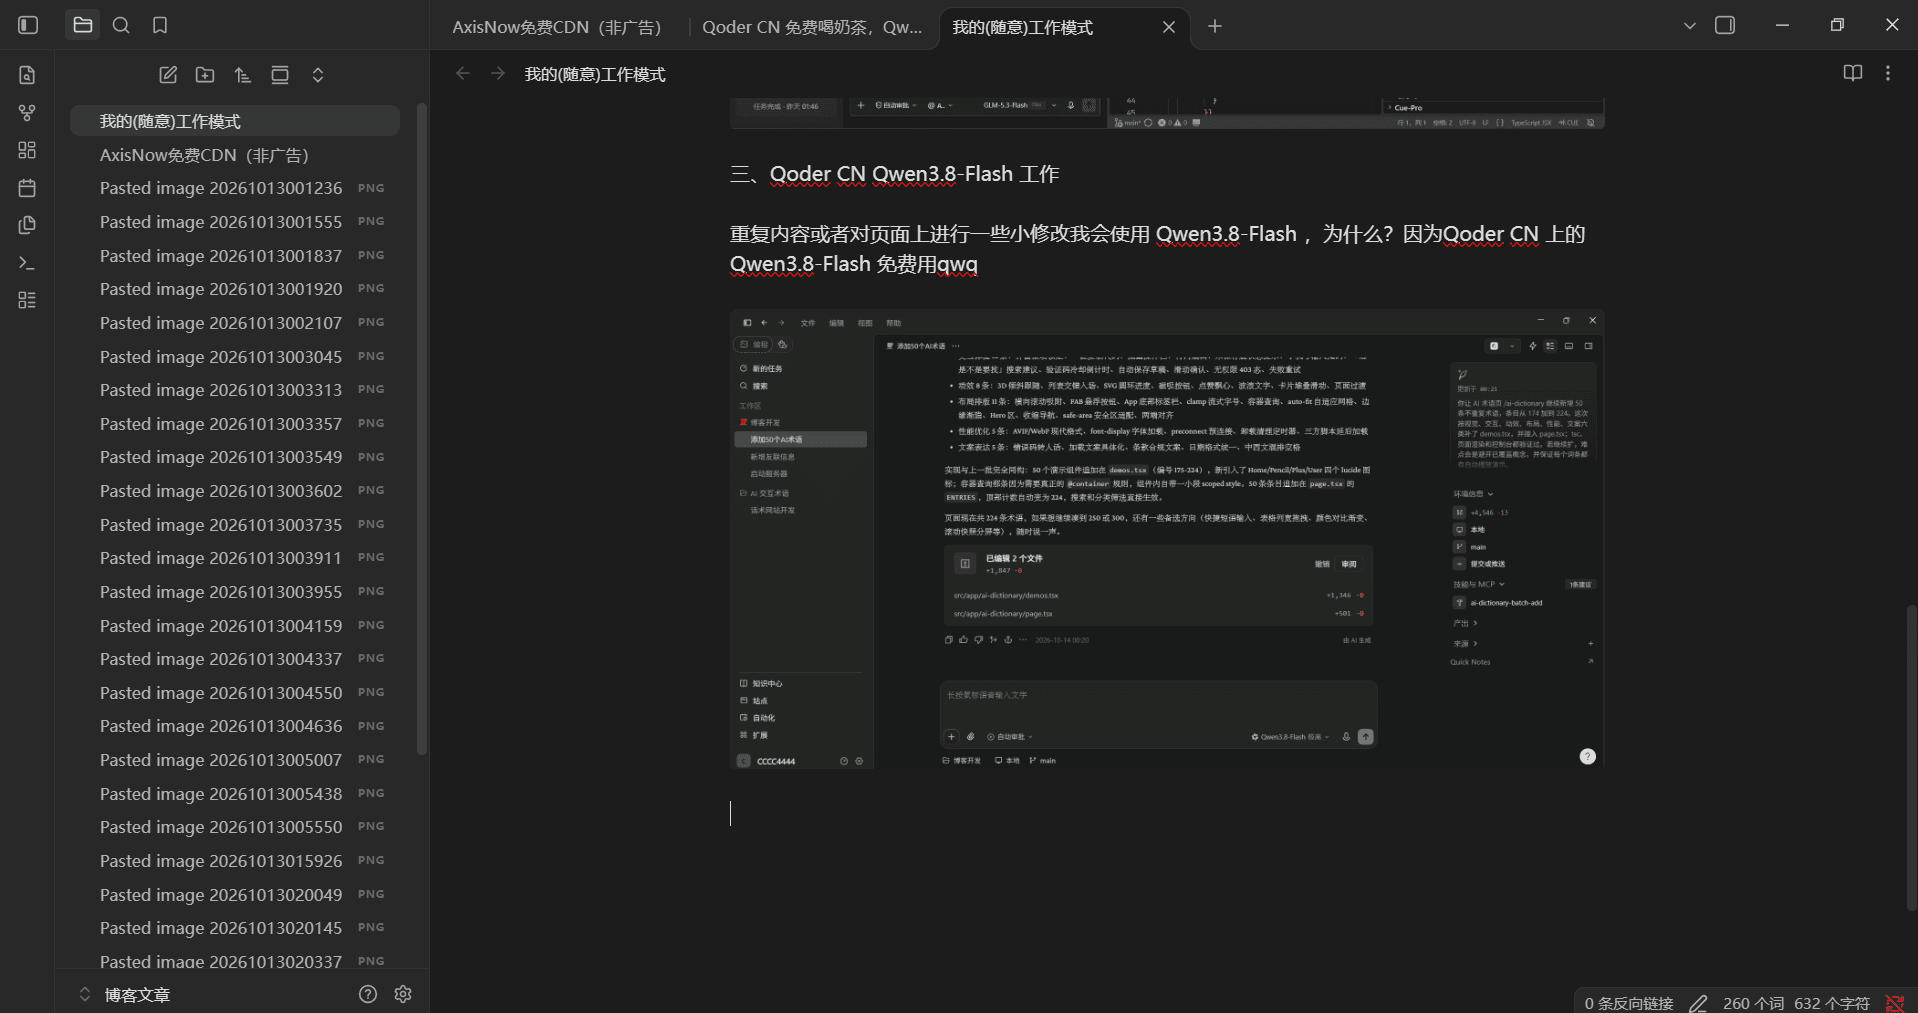This screenshot has height=1013, width=1918.
Task: Add a new tab with plus
Action: tap(1215, 26)
